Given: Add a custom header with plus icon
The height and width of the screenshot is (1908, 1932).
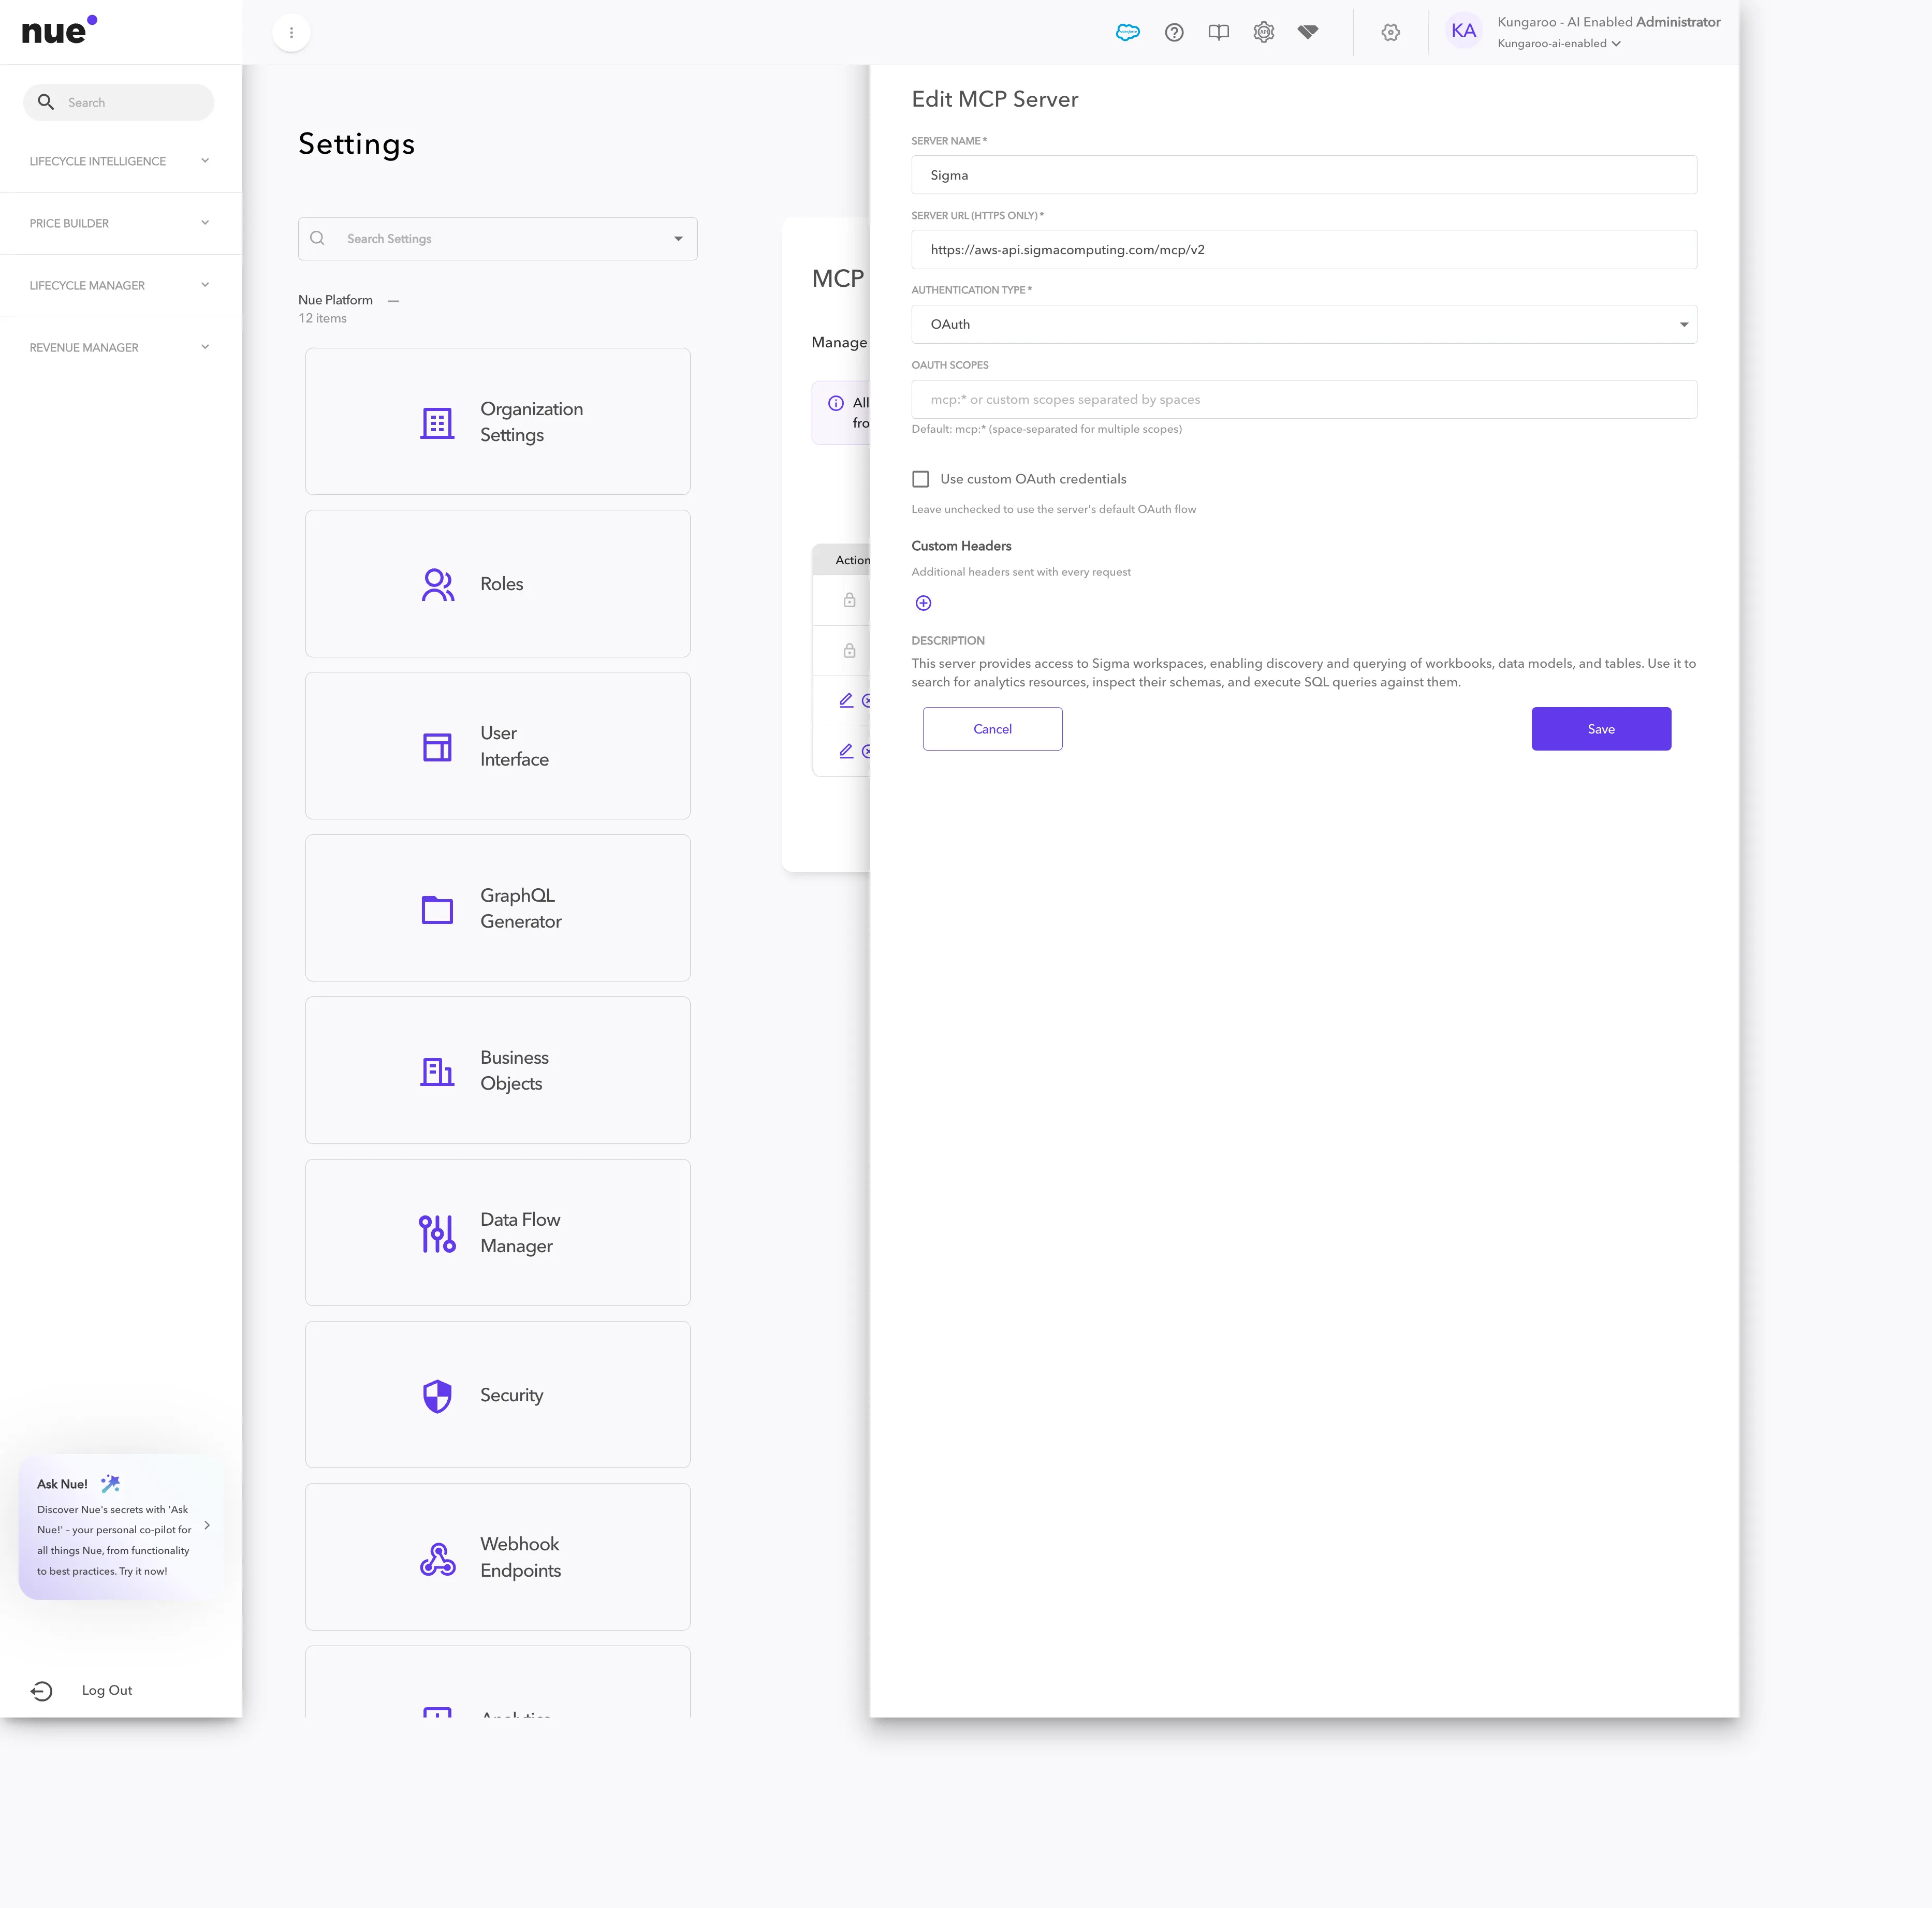Looking at the screenshot, I should click(923, 603).
